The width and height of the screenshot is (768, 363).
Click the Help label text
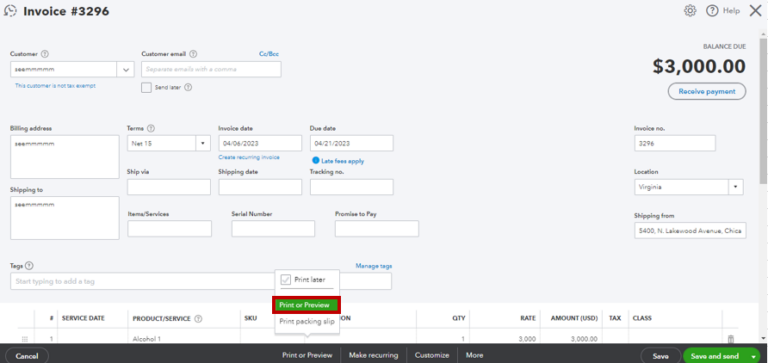(x=731, y=11)
